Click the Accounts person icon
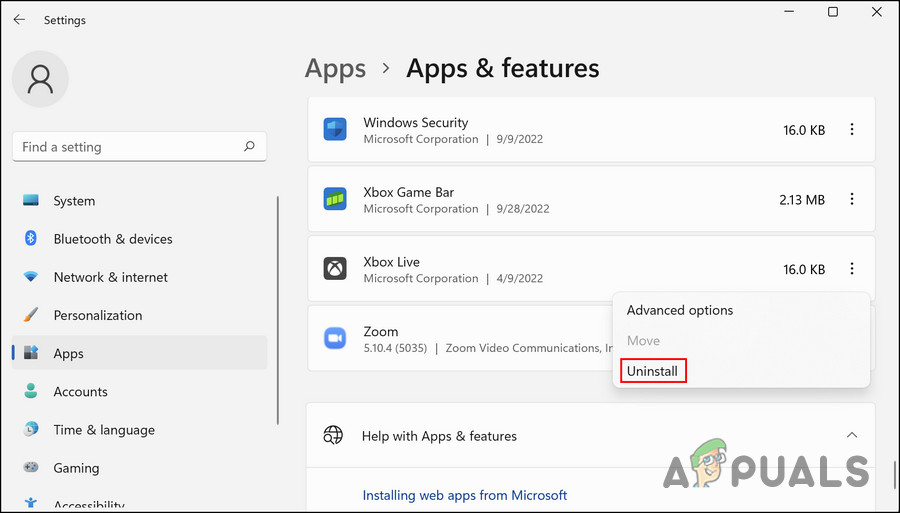900x513 pixels. pyautogui.click(x=31, y=391)
